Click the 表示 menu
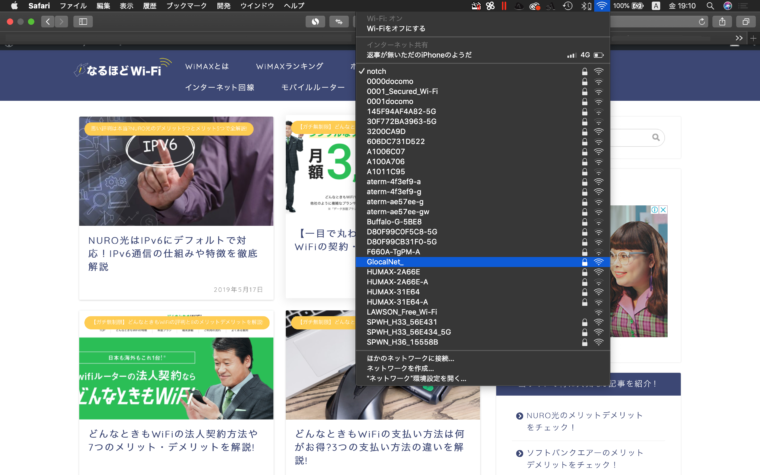Viewport: 760px width, 475px height. tap(127, 6)
